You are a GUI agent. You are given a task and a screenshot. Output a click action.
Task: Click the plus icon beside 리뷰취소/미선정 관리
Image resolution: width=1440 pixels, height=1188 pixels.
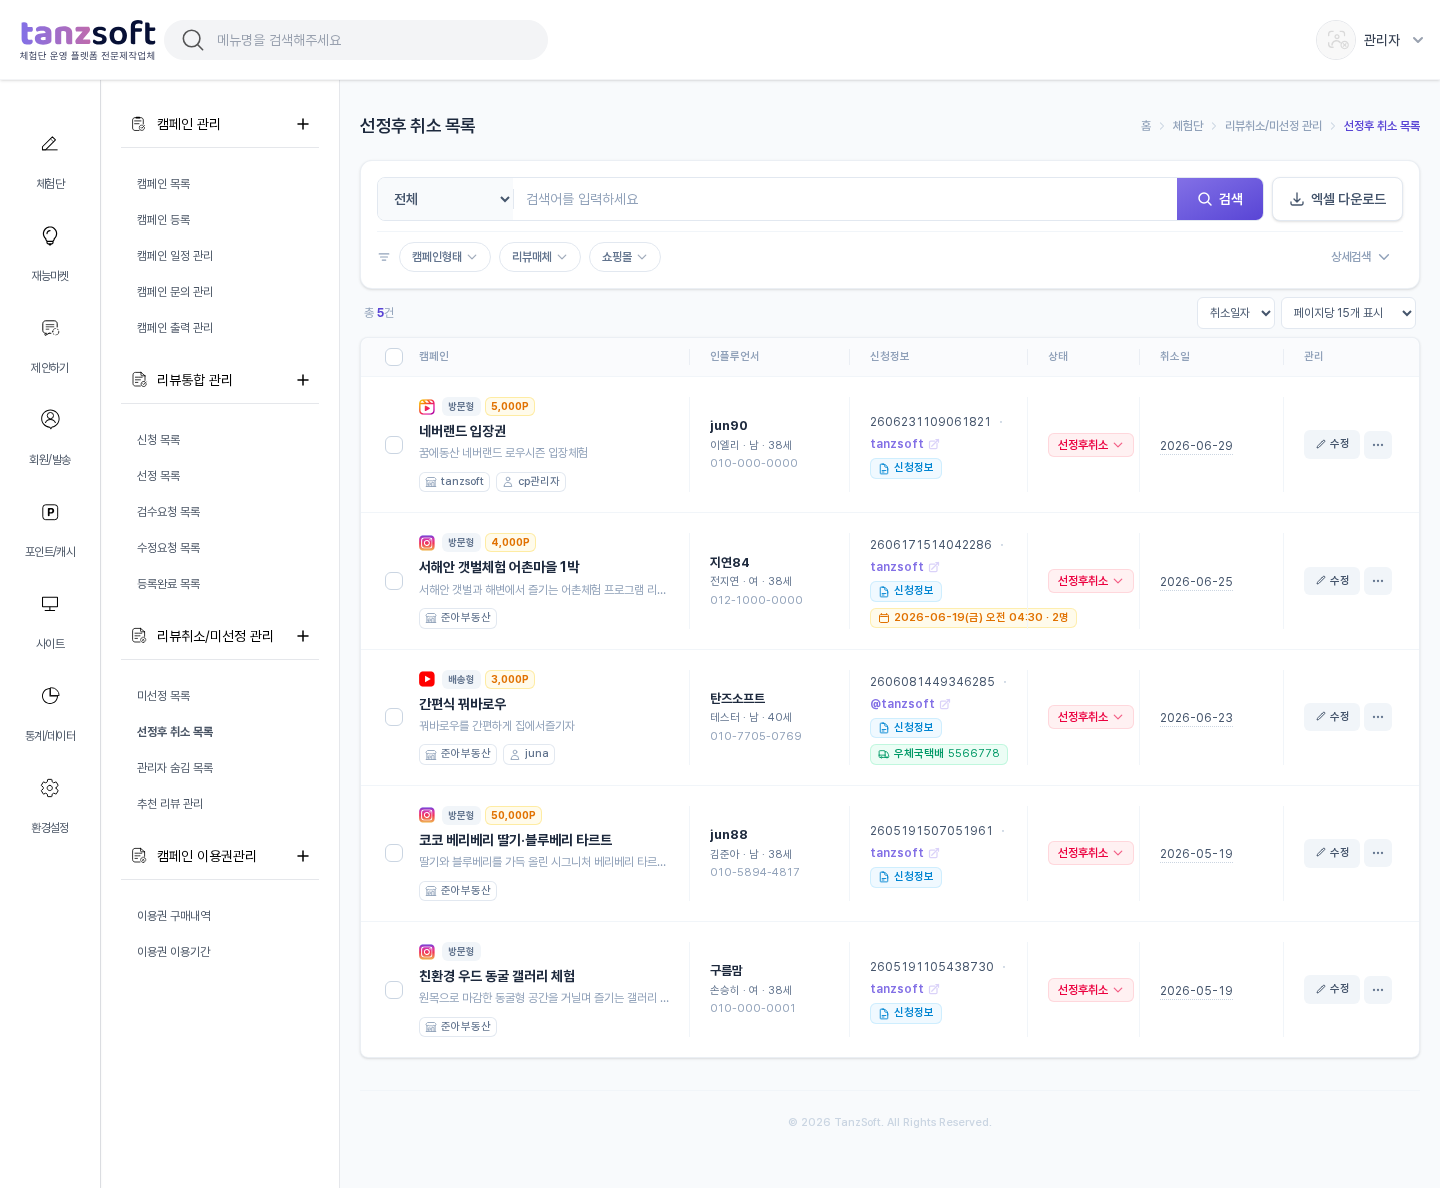pyautogui.click(x=303, y=636)
